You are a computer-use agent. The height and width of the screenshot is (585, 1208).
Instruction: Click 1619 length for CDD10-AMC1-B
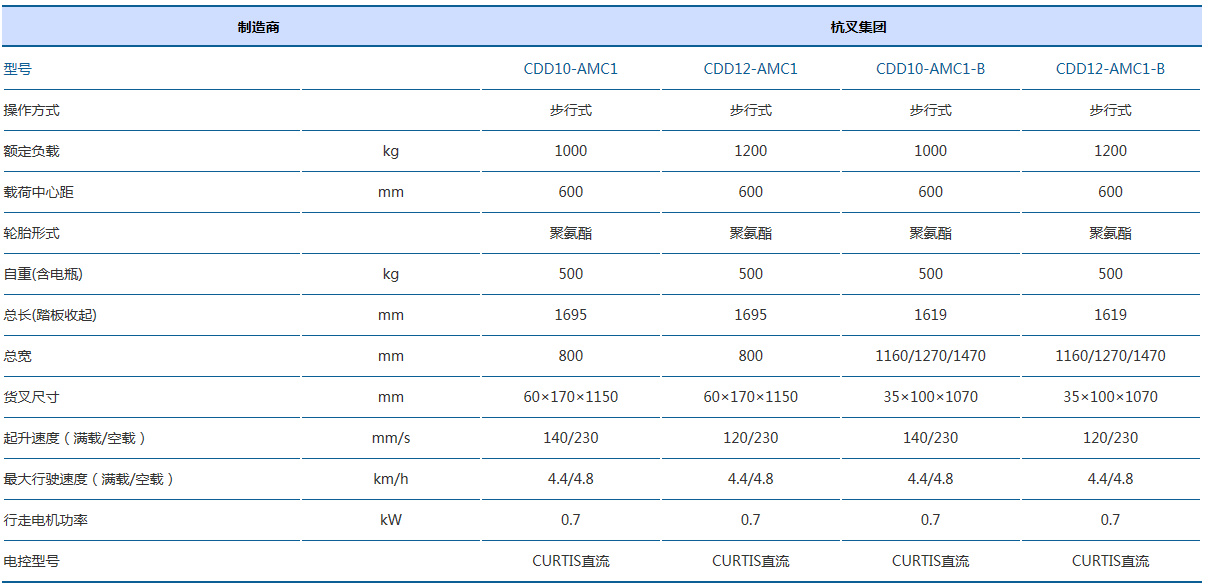coord(931,315)
